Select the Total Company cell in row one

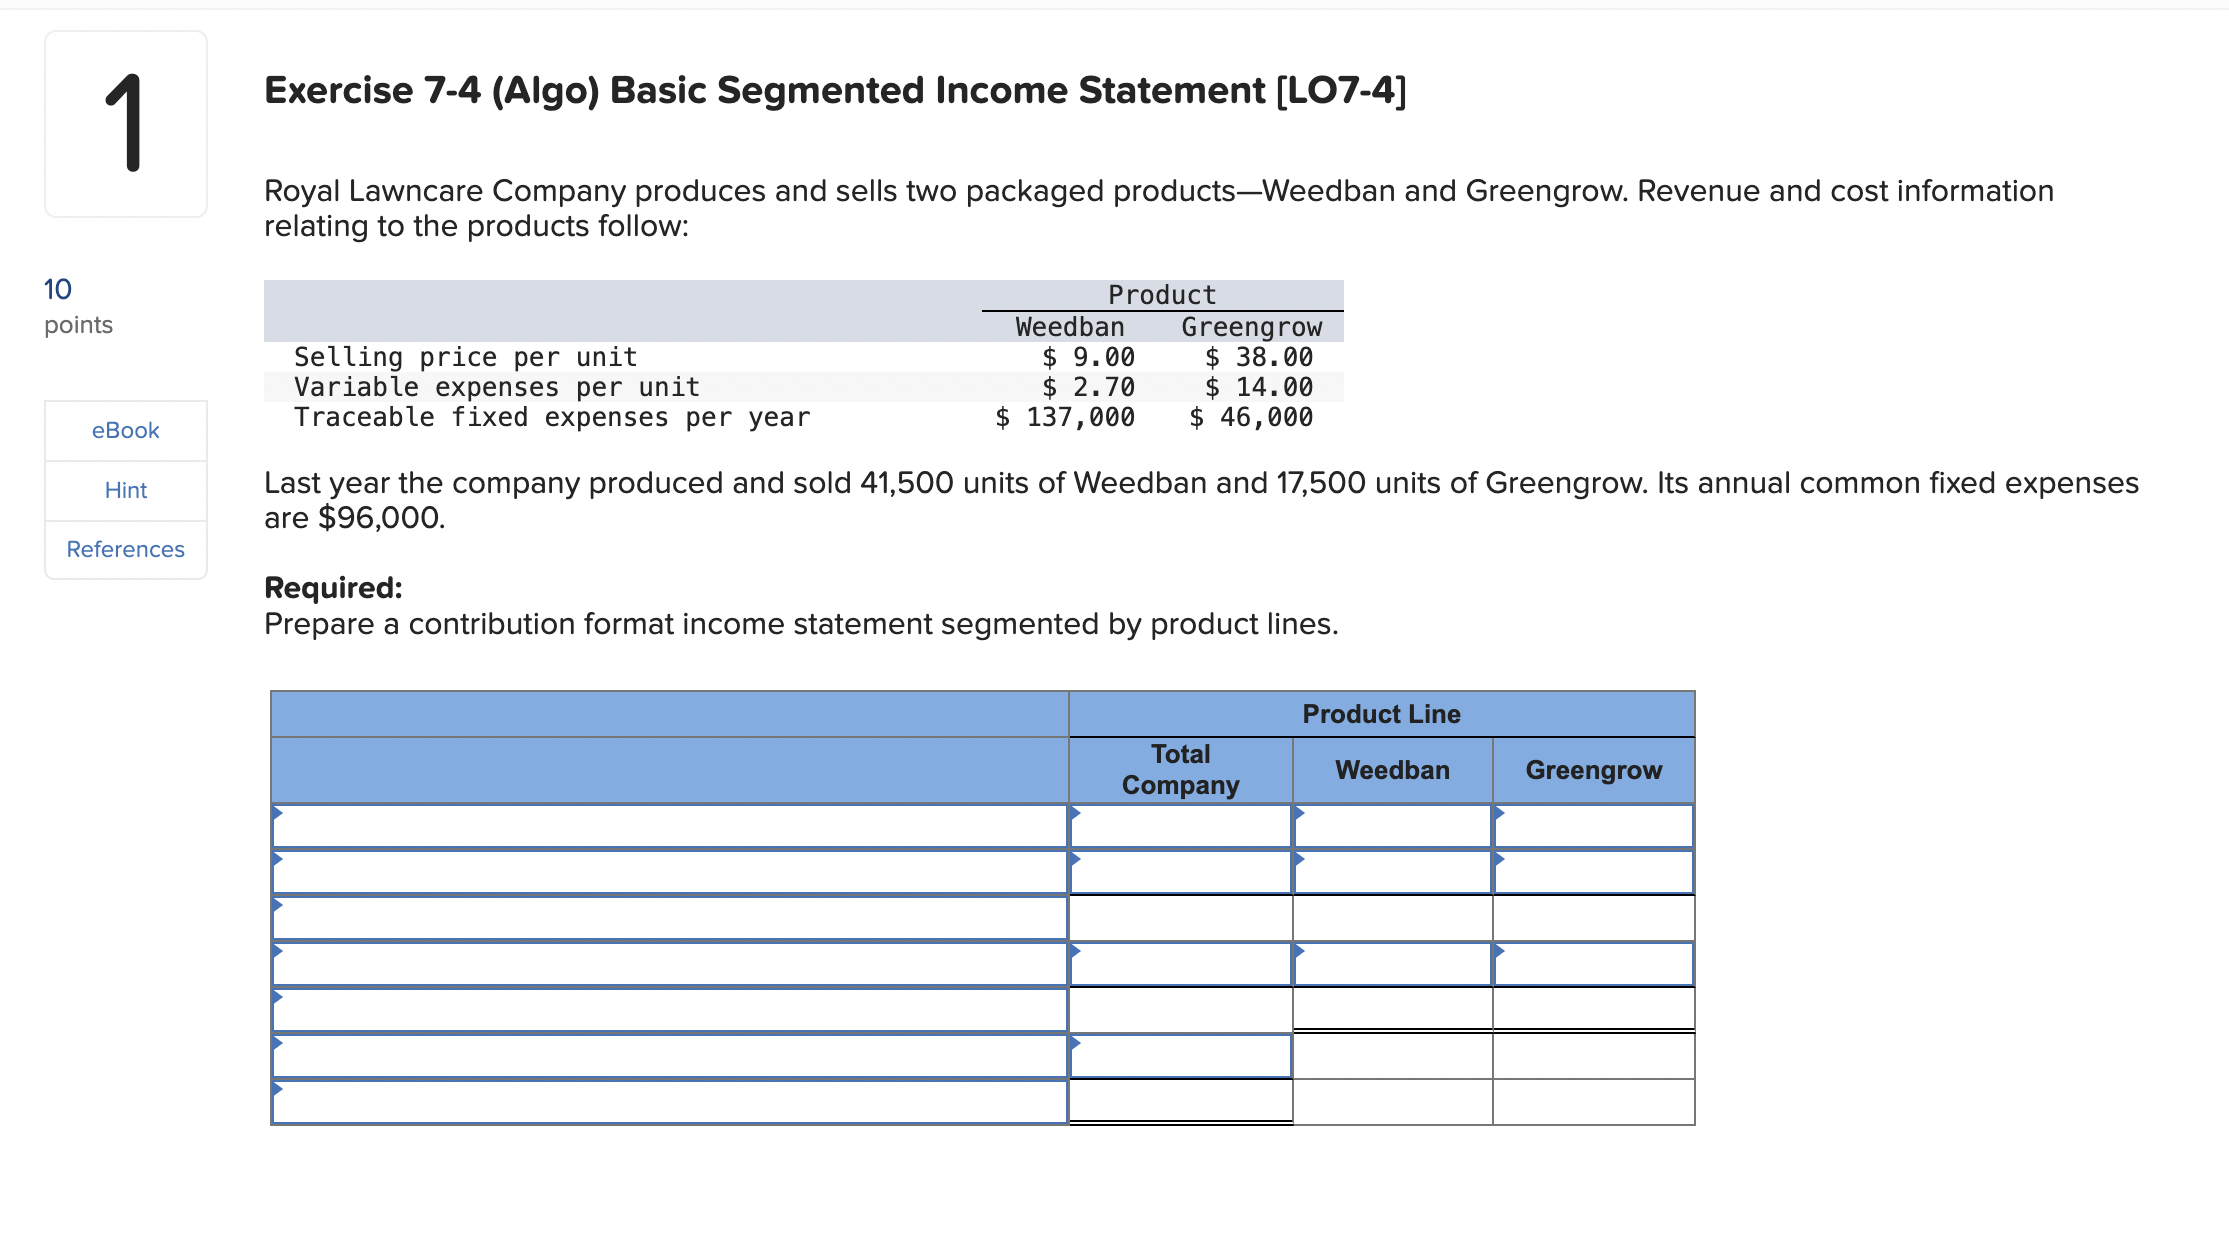point(1180,826)
